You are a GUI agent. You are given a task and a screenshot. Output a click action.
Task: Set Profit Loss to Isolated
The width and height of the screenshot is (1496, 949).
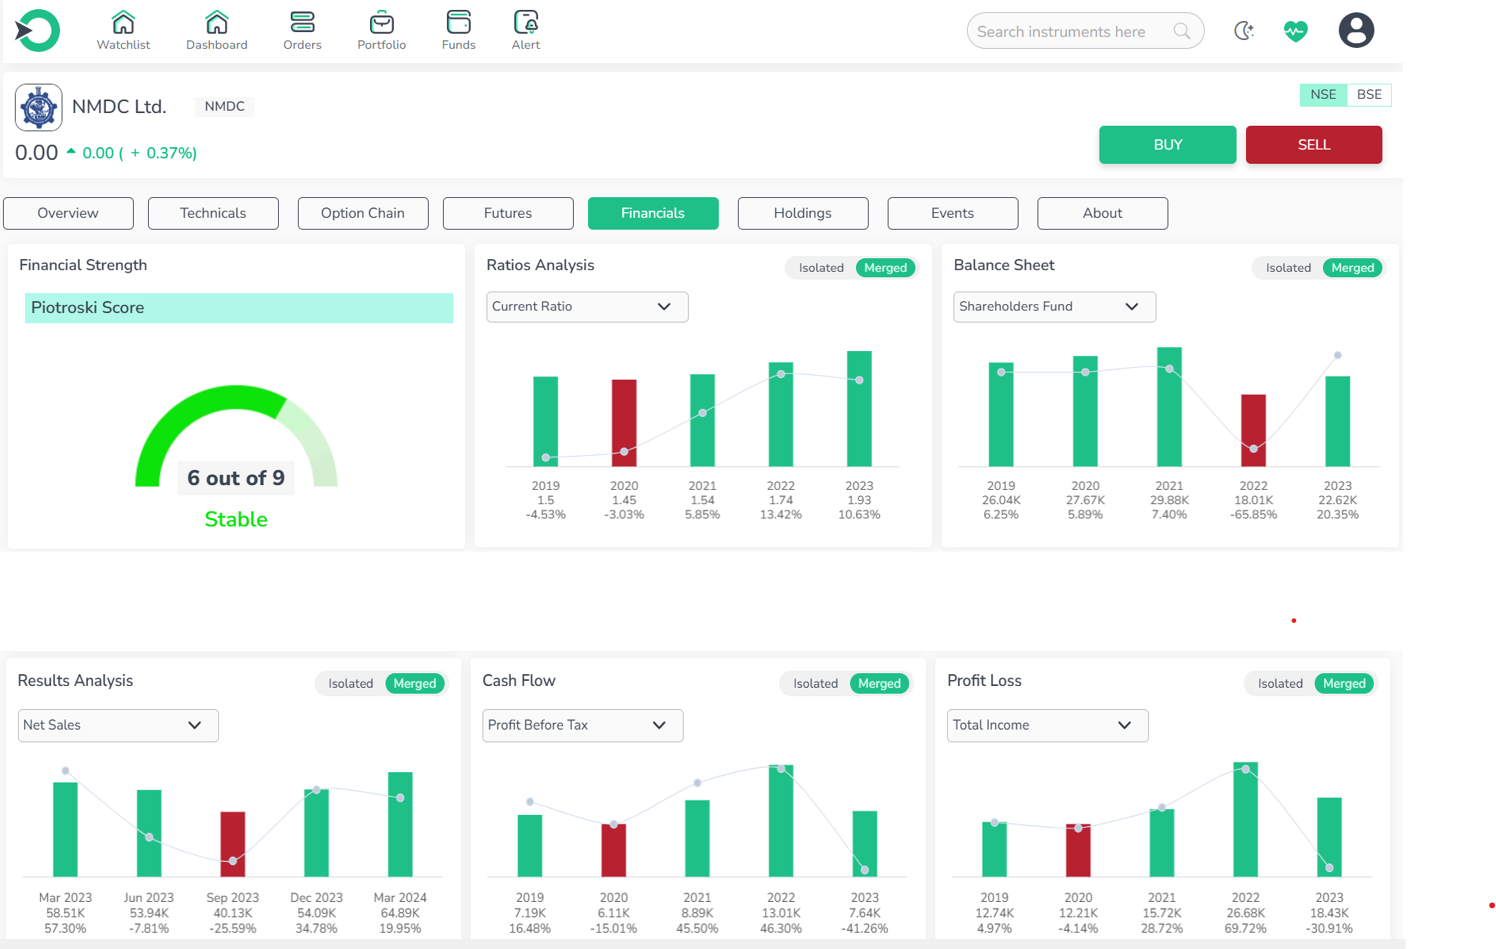point(1280,684)
